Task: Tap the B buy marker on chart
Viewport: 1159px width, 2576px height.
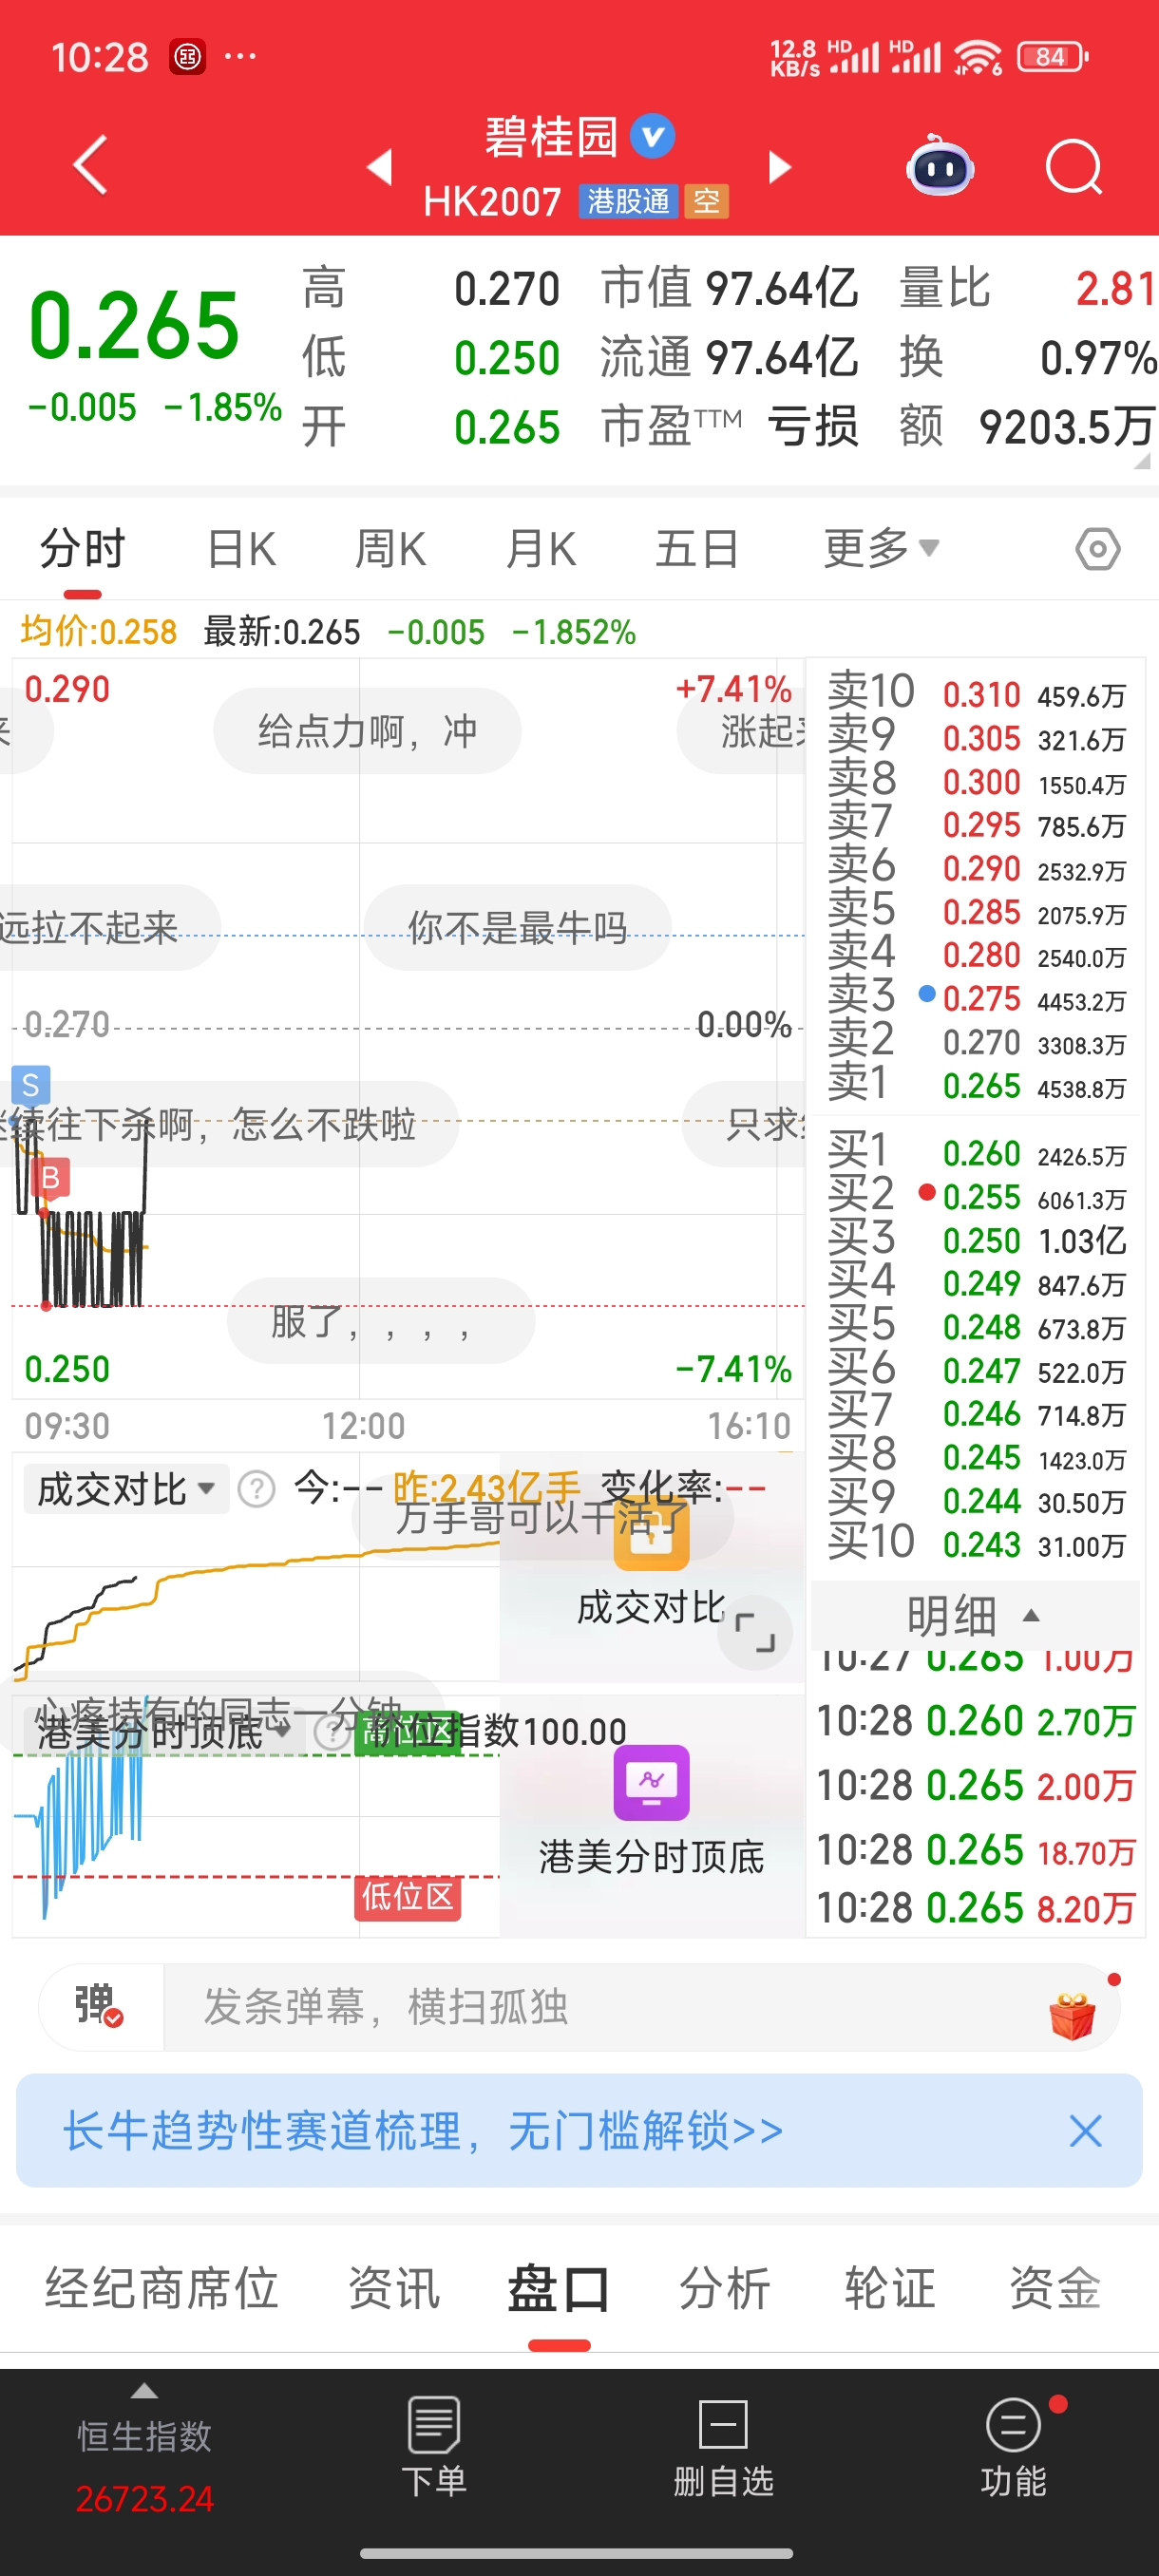Action: tap(50, 1178)
